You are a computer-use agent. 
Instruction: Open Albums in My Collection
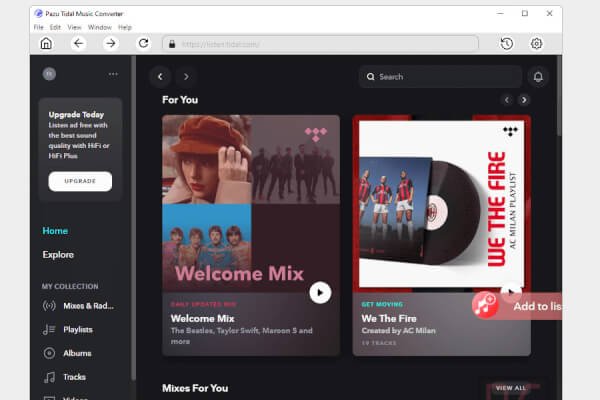[x=77, y=353]
